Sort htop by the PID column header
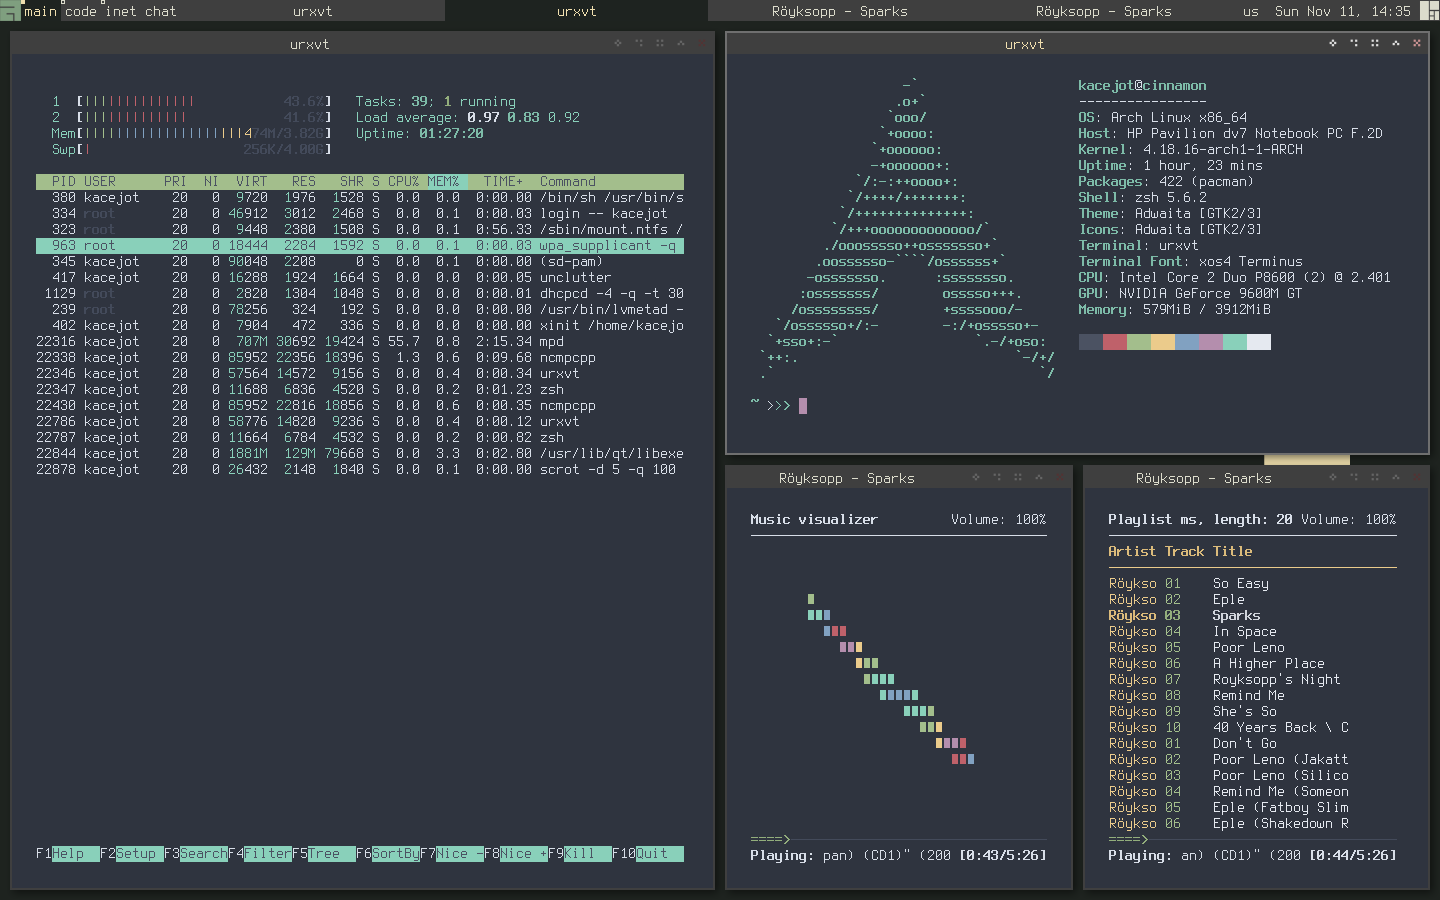 click(x=64, y=181)
